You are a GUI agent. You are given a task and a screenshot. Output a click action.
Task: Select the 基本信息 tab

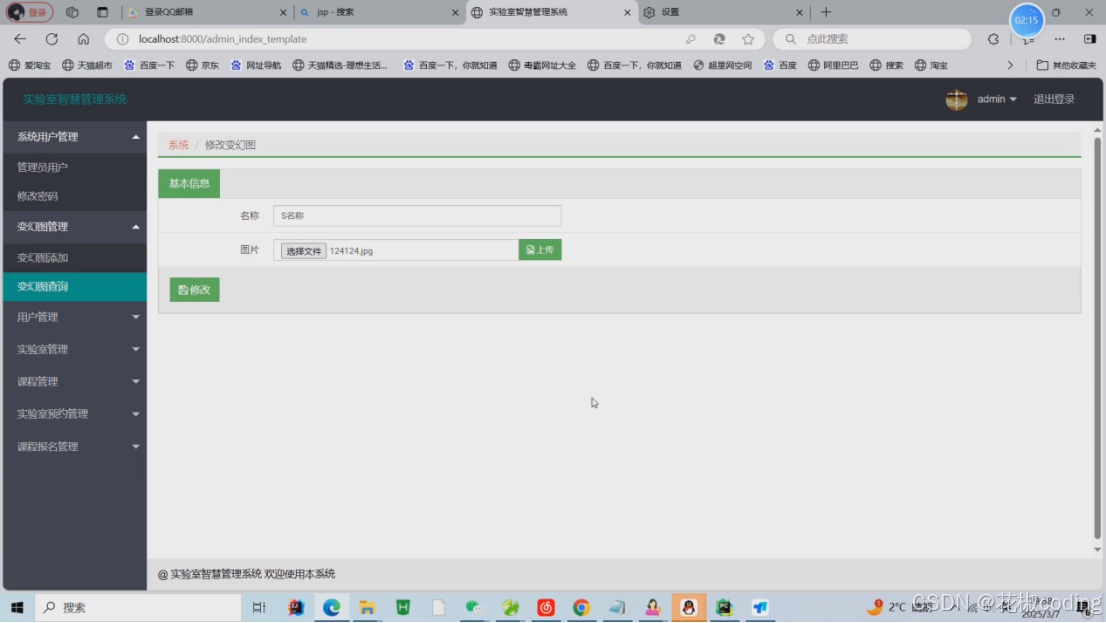pos(189,183)
